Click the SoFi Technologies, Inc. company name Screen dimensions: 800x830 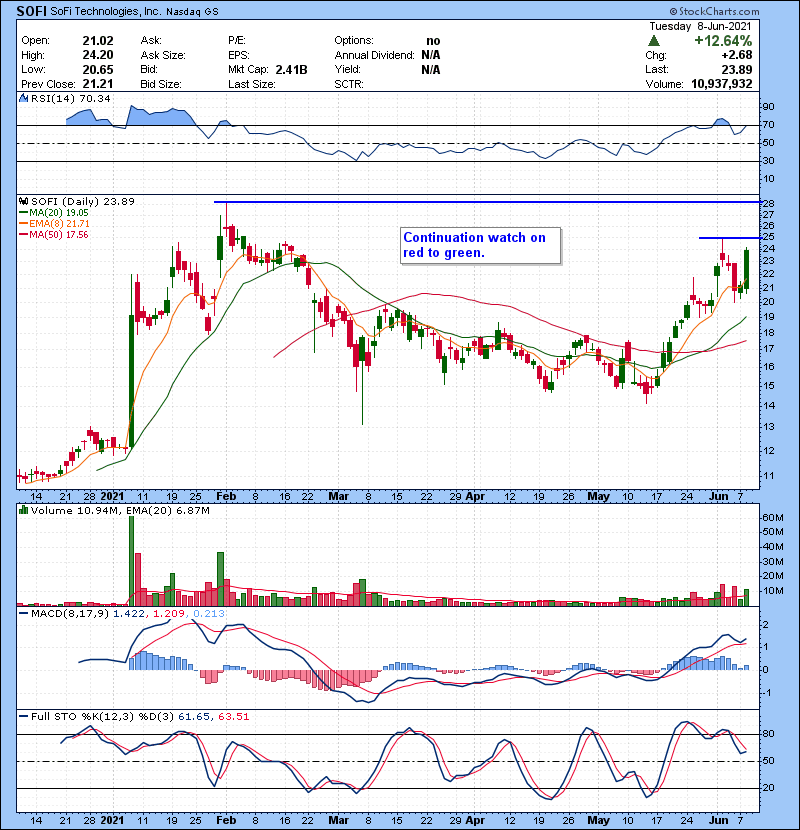tap(106, 12)
